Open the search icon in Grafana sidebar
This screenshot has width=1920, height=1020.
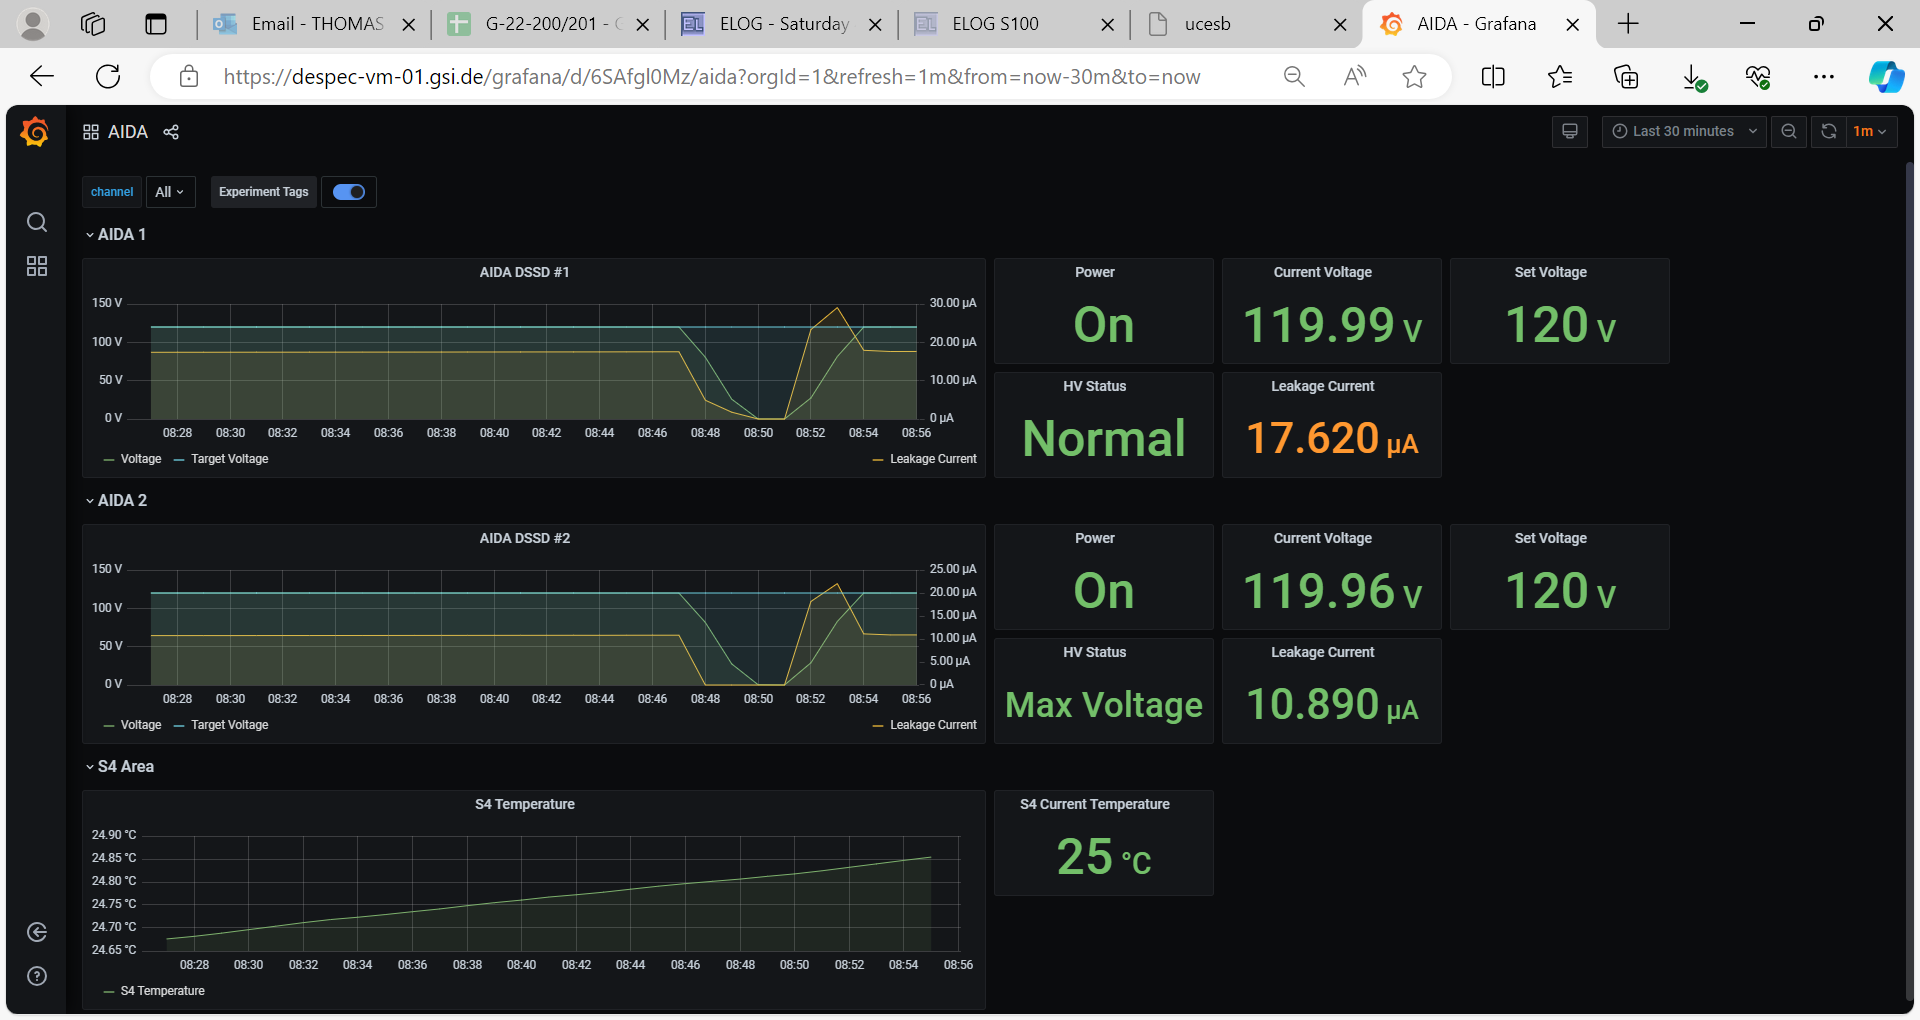[37, 222]
